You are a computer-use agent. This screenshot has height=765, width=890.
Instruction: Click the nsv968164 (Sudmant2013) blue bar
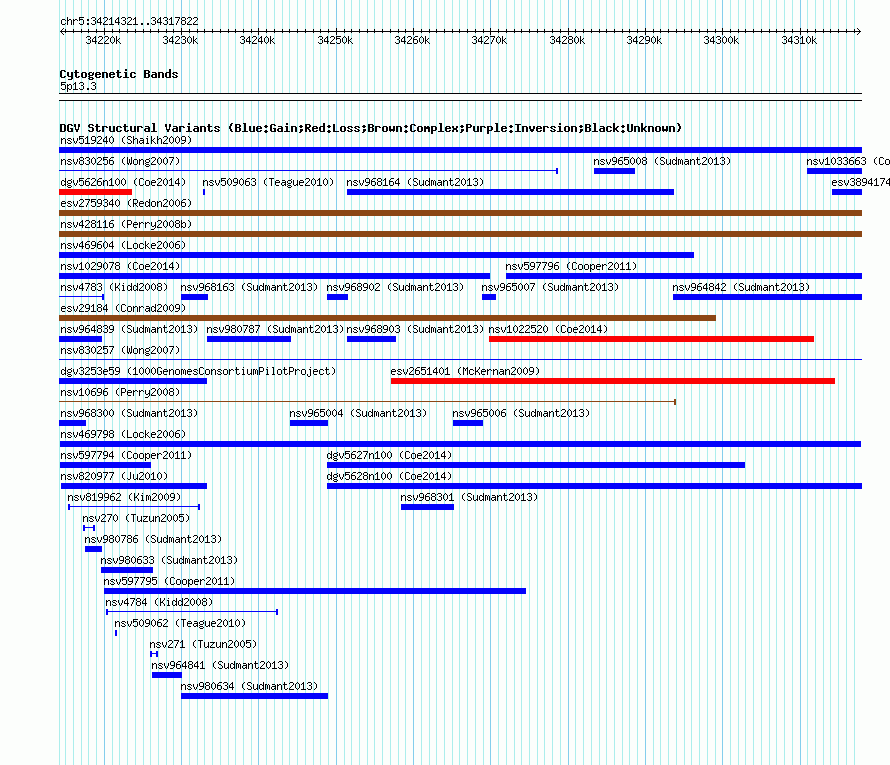coord(510,192)
